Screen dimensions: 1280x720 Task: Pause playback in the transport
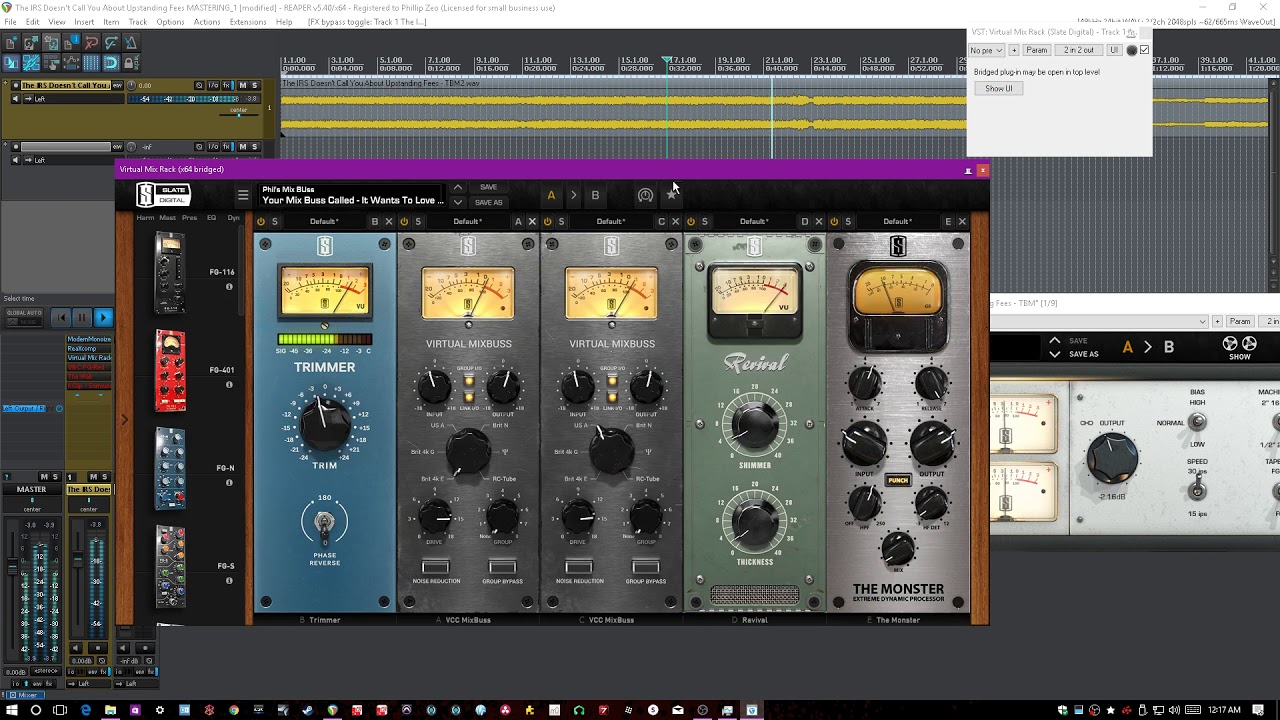coord(82,318)
